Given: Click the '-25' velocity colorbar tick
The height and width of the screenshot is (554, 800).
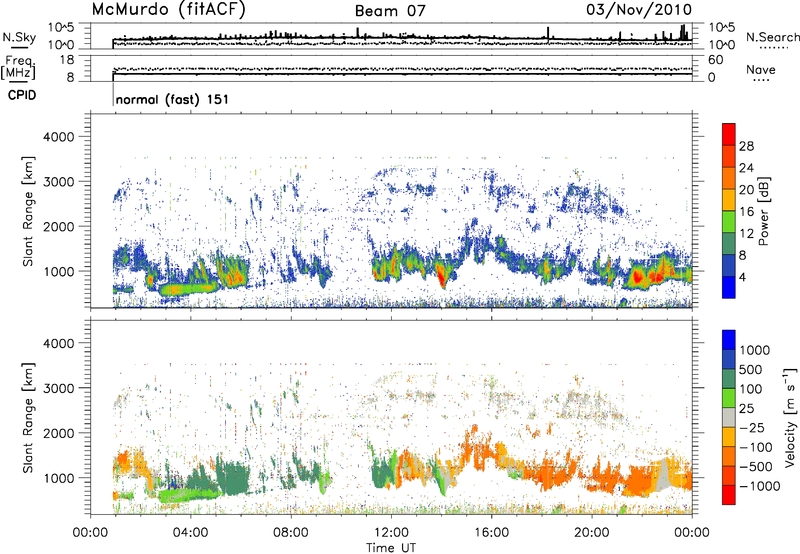Looking at the screenshot, I should (754, 427).
